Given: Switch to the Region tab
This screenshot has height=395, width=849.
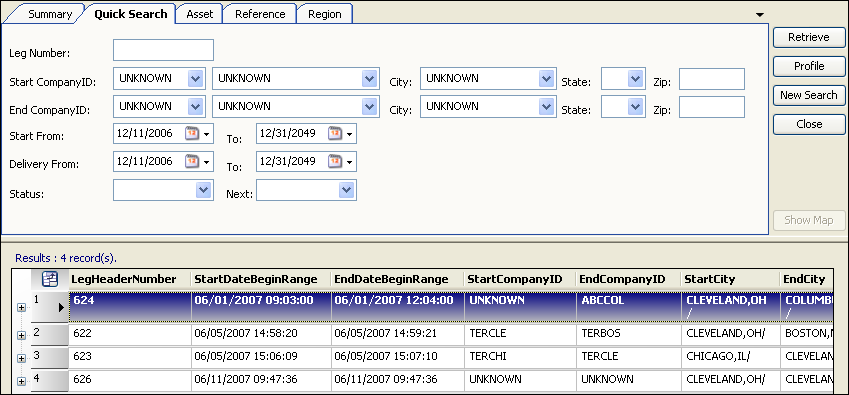Looking at the screenshot, I should click(325, 14).
